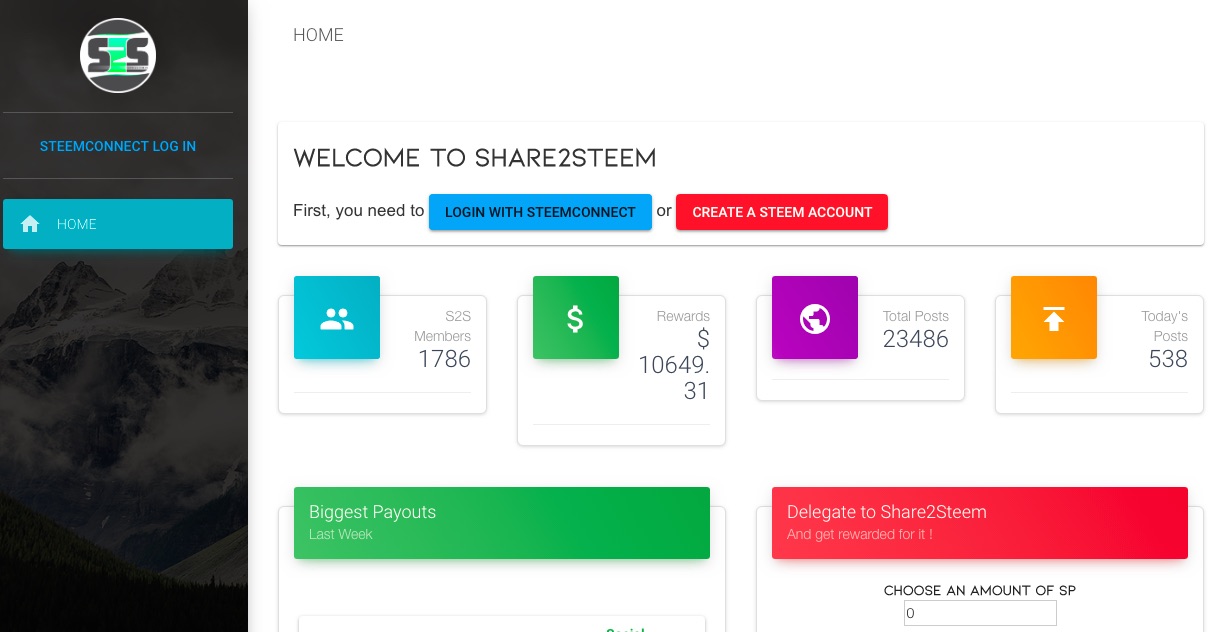This screenshot has width=1220, height=632.
Task: Click the home icon in the sidebar
Action: [30, 224]
